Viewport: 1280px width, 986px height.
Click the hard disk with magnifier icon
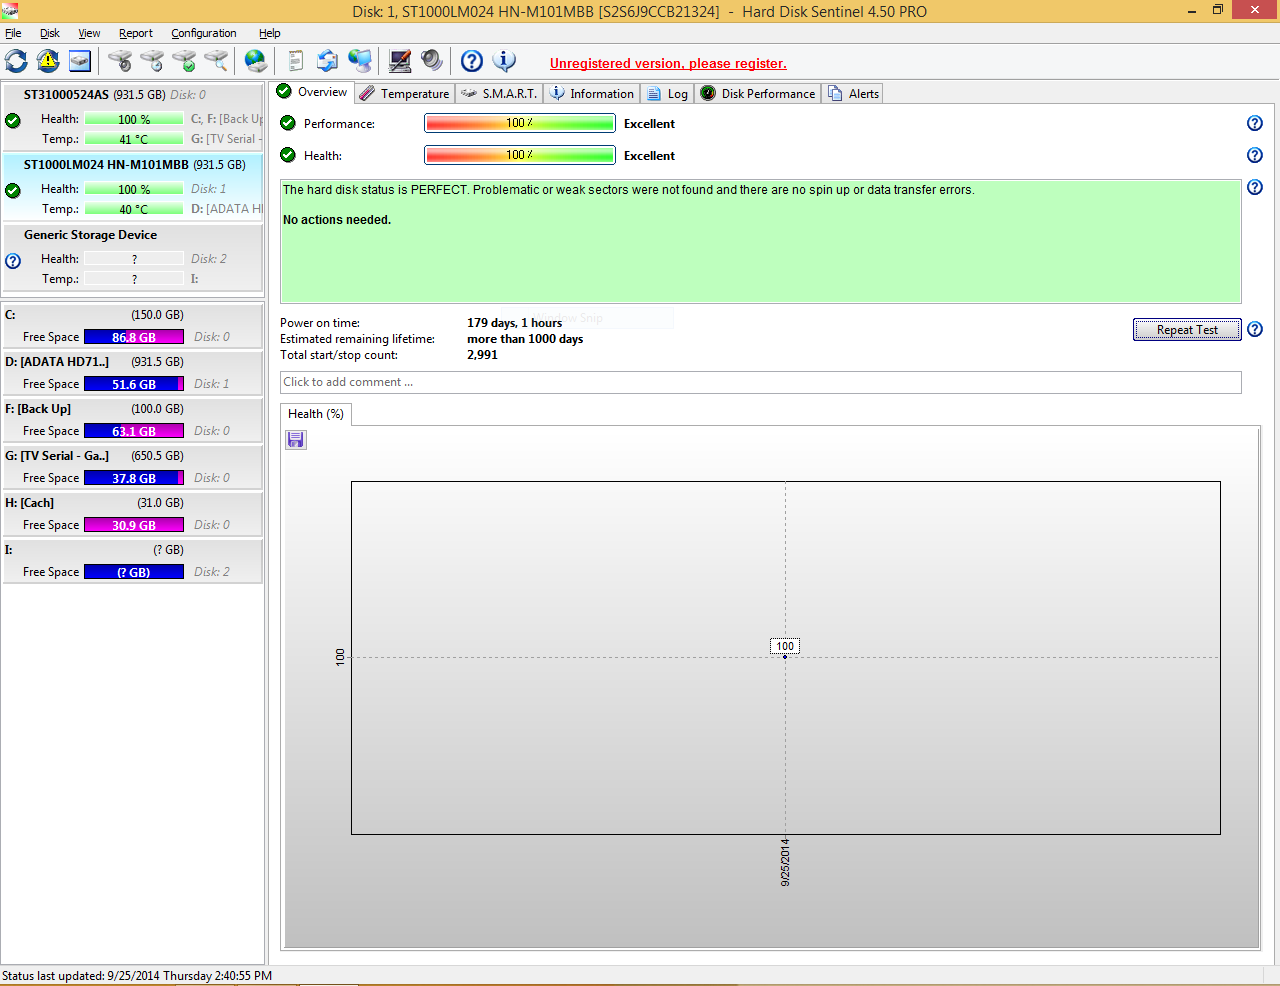pos(216,61)
